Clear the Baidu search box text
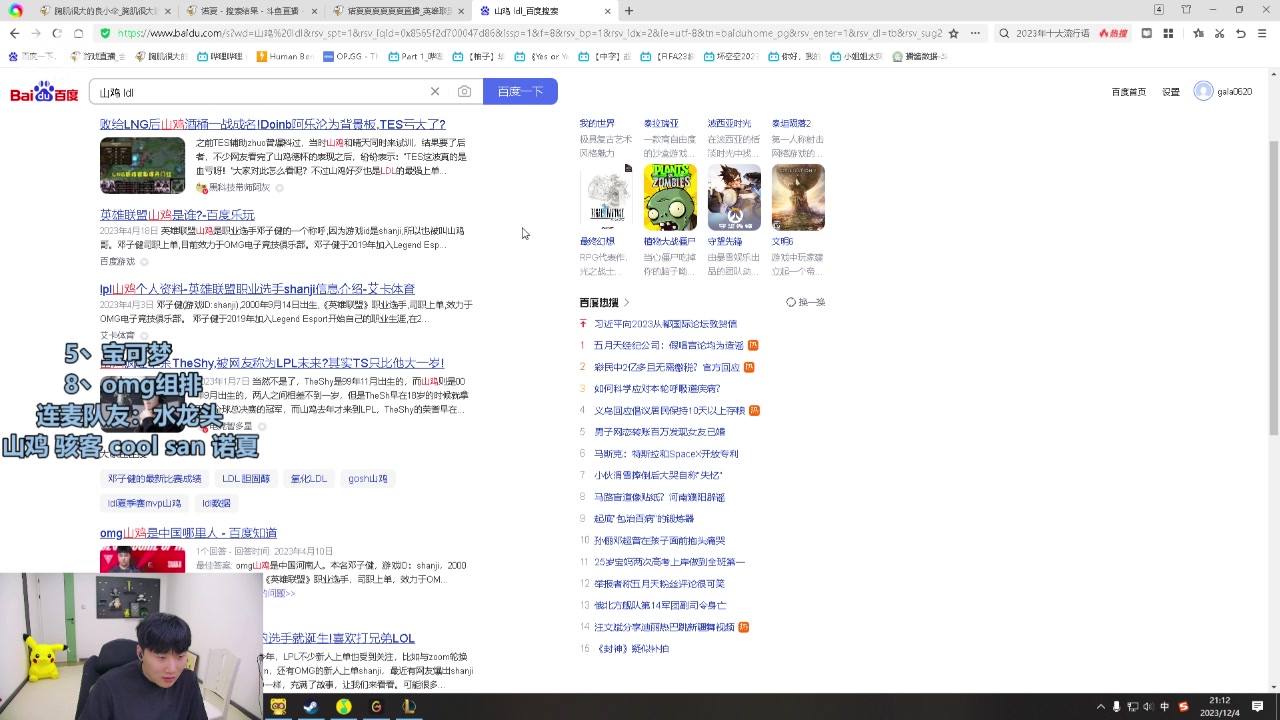This screenshot has width=1280, height=720. (x=435, y=91)
